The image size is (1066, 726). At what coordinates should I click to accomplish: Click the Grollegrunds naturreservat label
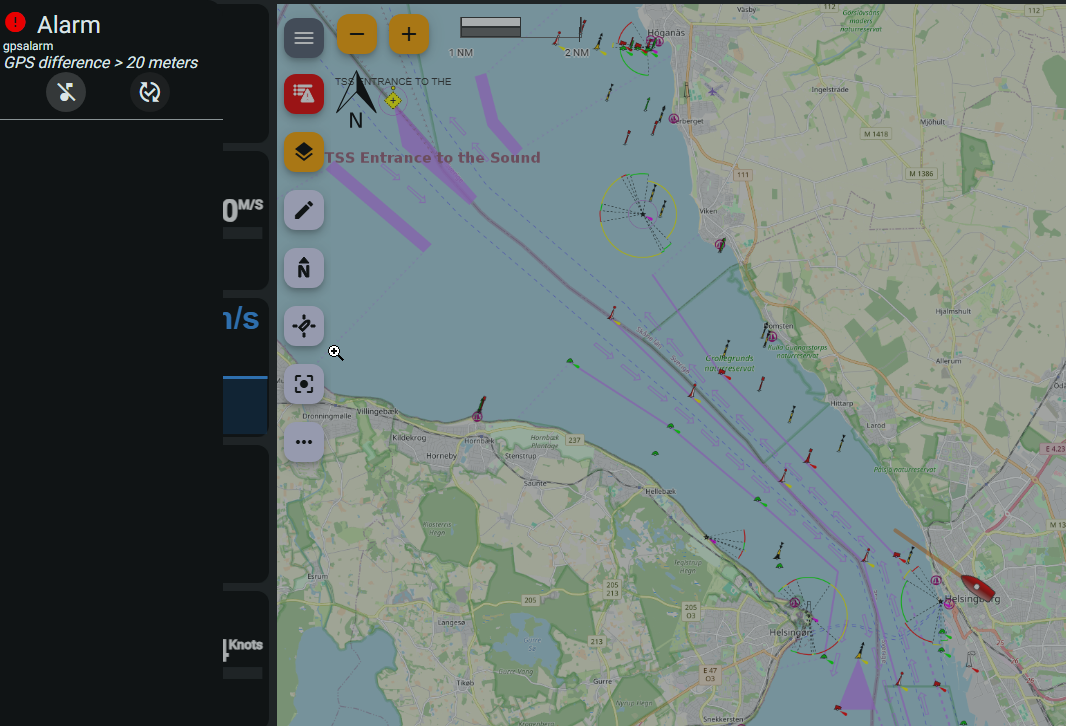point(729,363)
